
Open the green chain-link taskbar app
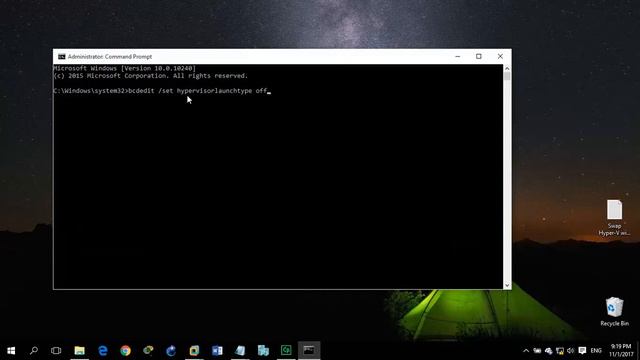[x=148, y=350]
